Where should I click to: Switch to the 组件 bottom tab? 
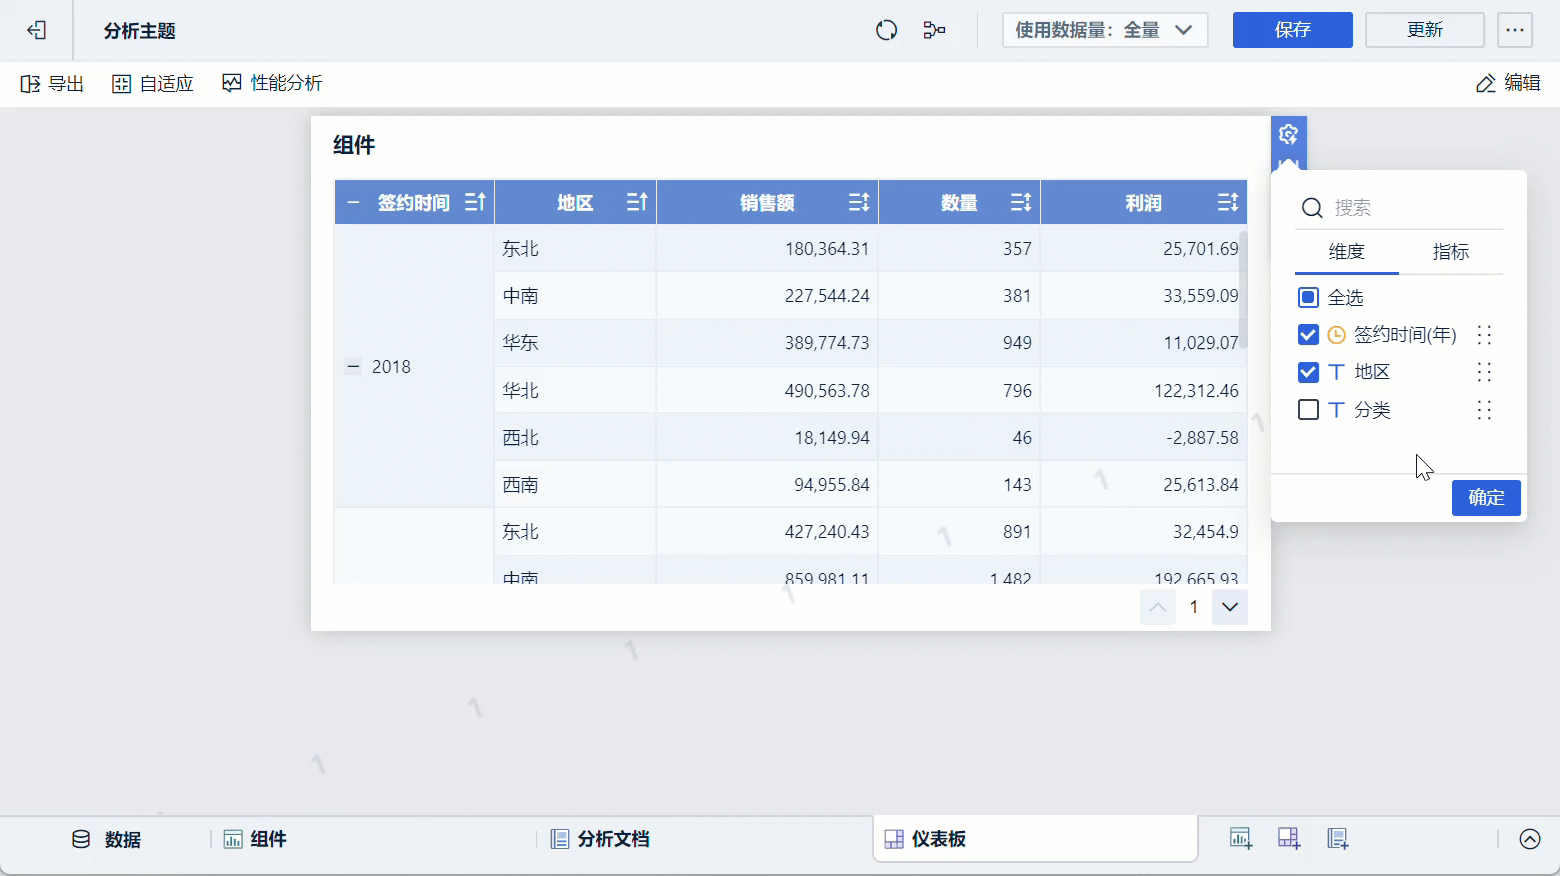[x=255, y=839]
